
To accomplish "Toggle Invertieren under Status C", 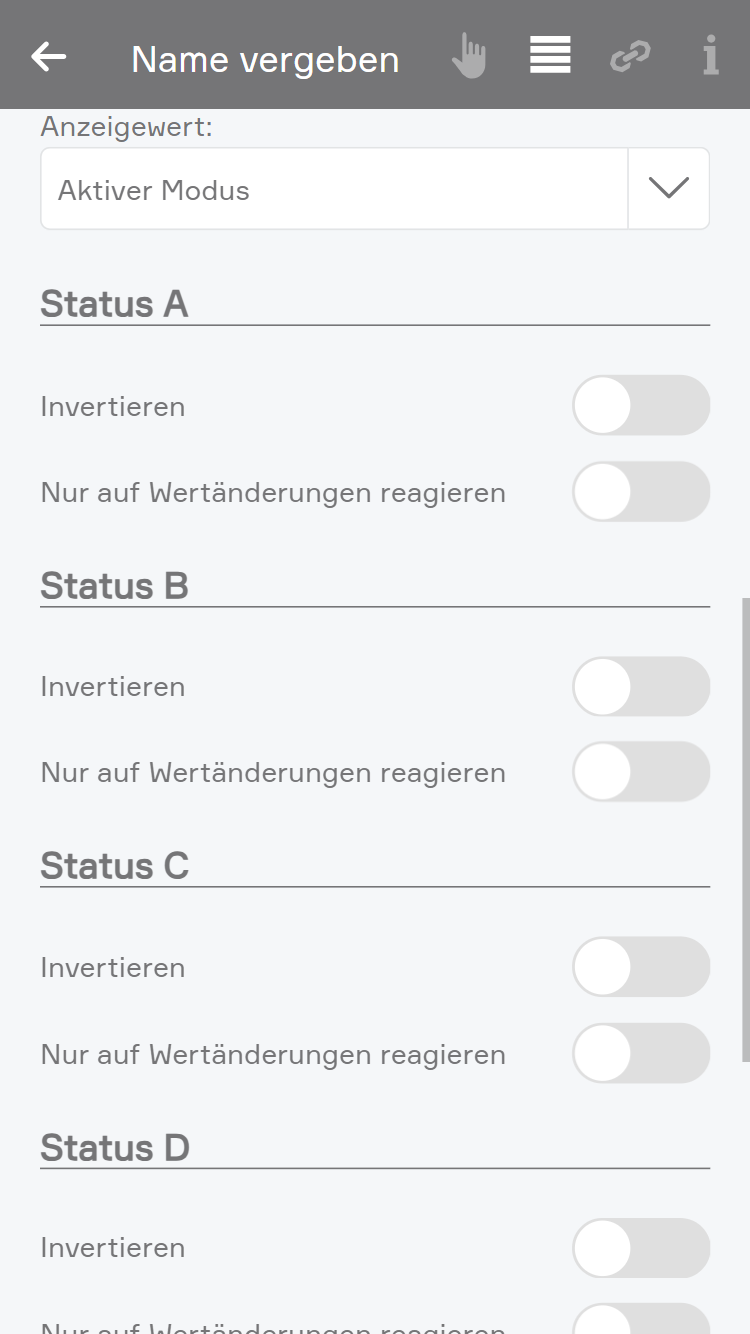I will [x=641, y=967].
